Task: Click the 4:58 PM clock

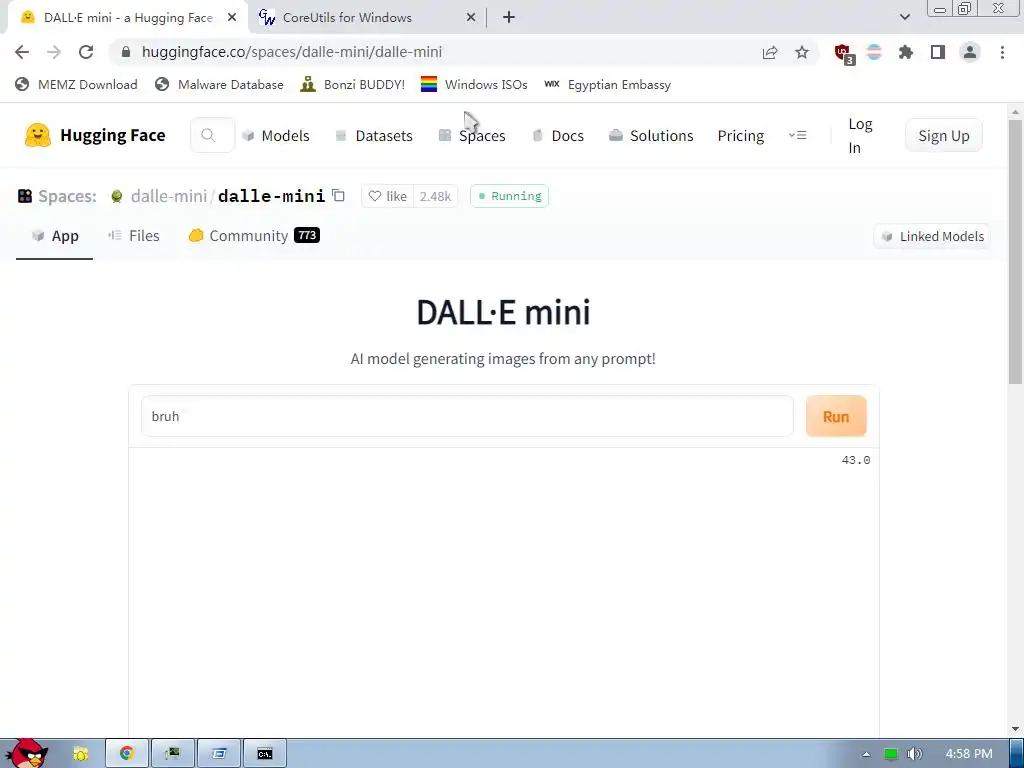Action: coord(969,754)
